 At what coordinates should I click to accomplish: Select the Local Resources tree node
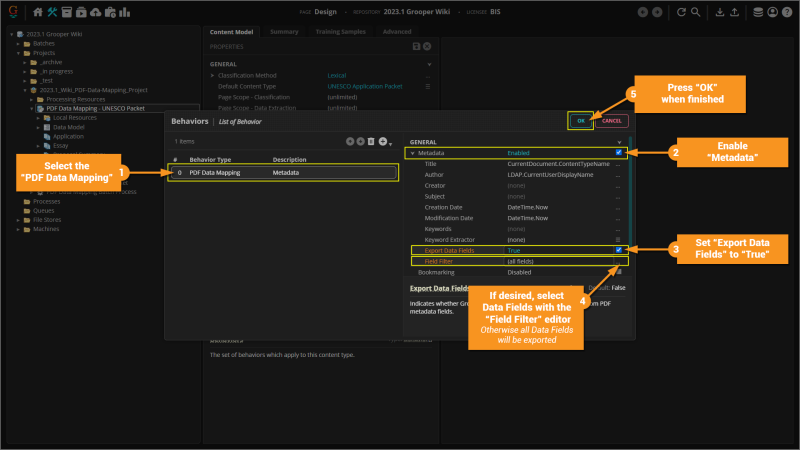pos(74,118)
